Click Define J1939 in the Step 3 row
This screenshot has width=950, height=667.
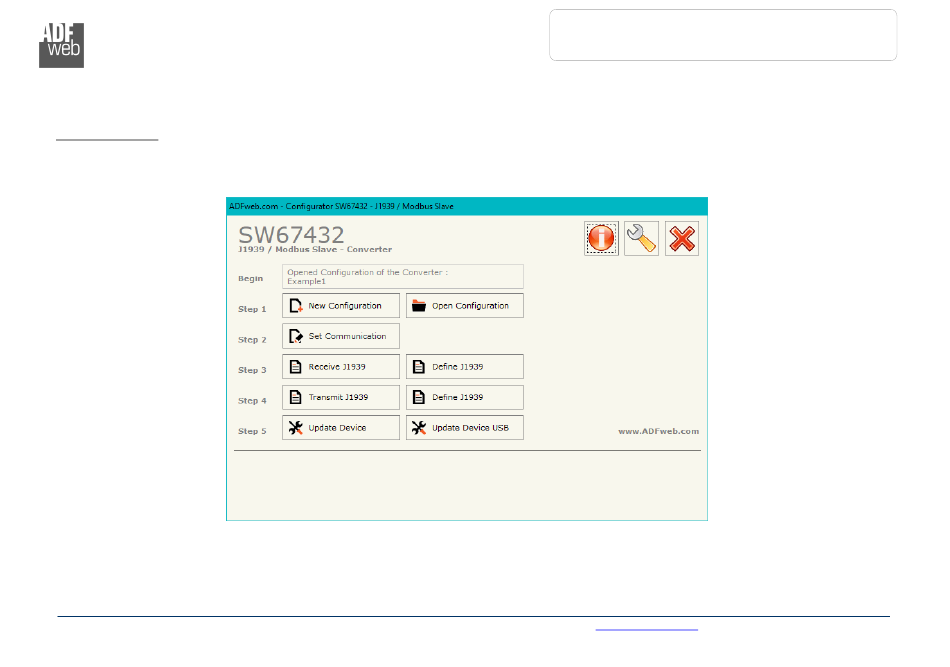[465, 367]
